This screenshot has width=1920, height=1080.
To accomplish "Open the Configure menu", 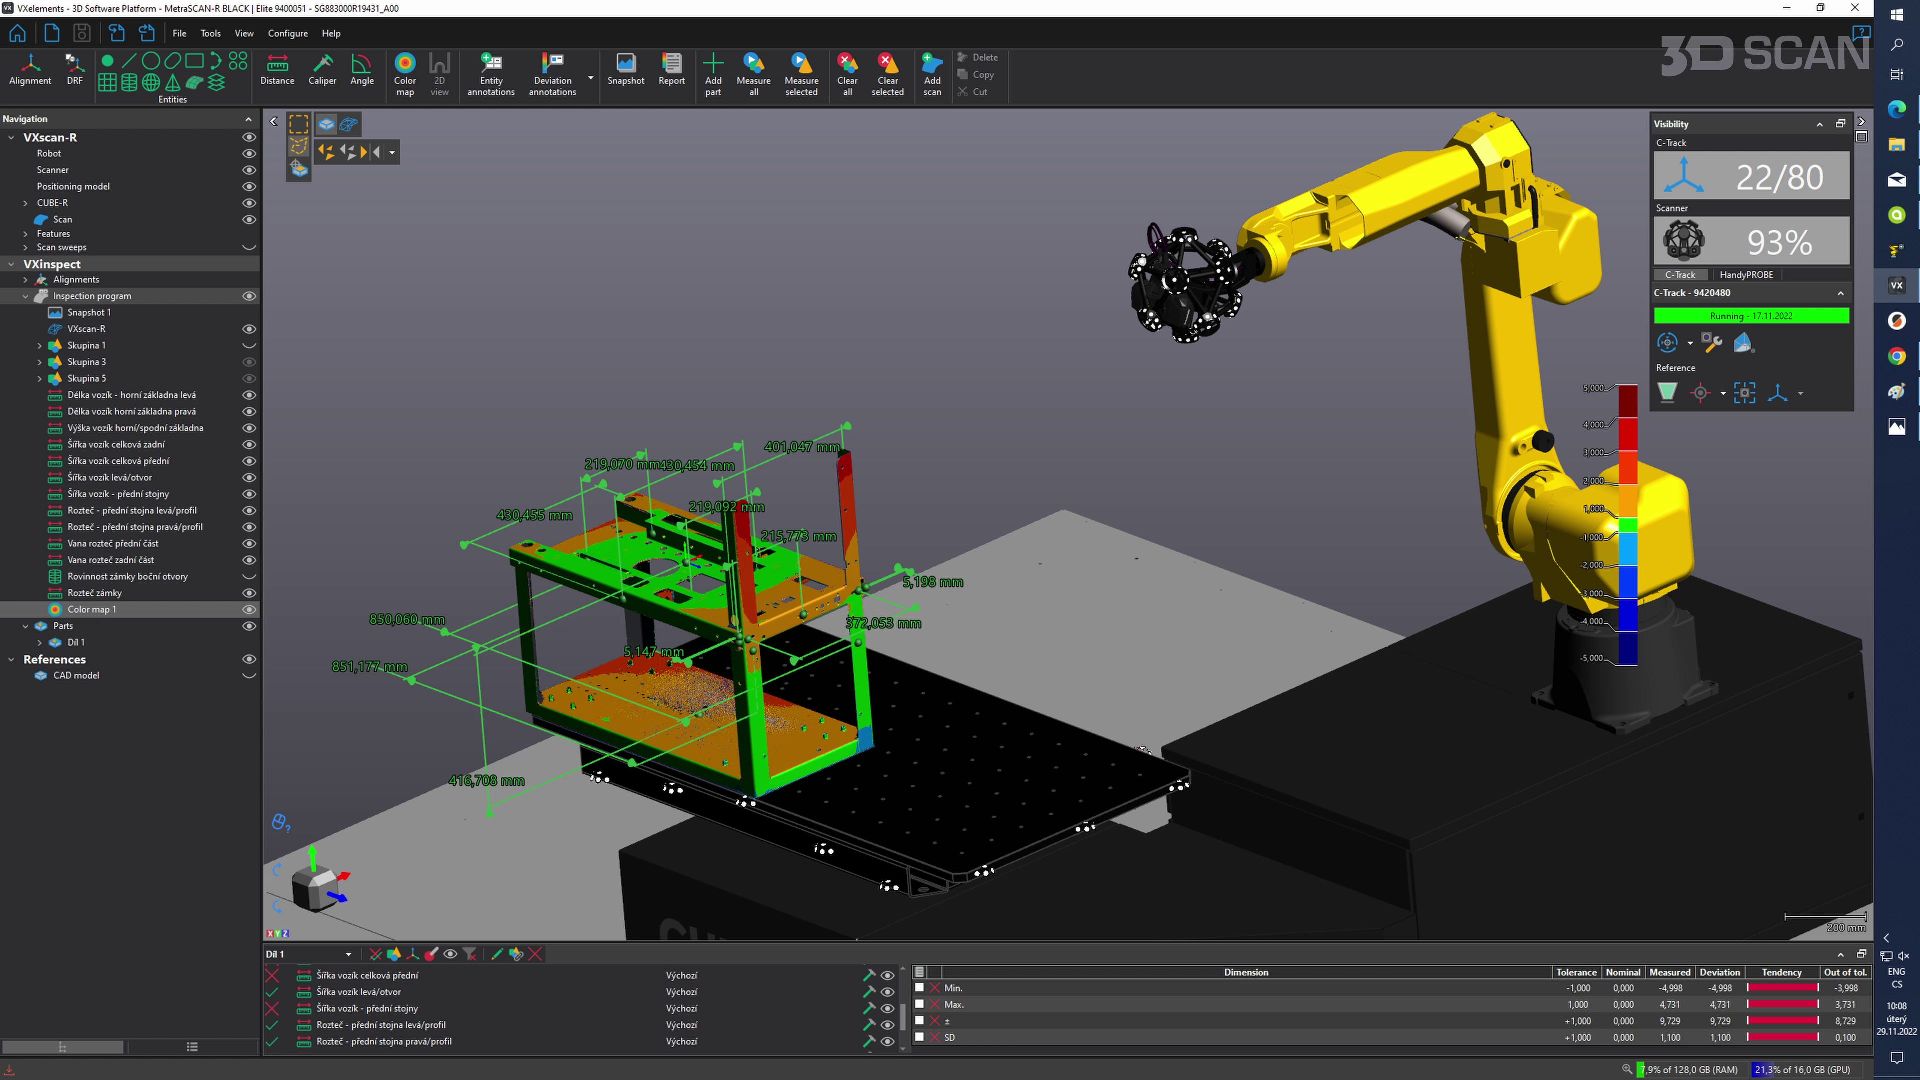I will tap(287, 33).
